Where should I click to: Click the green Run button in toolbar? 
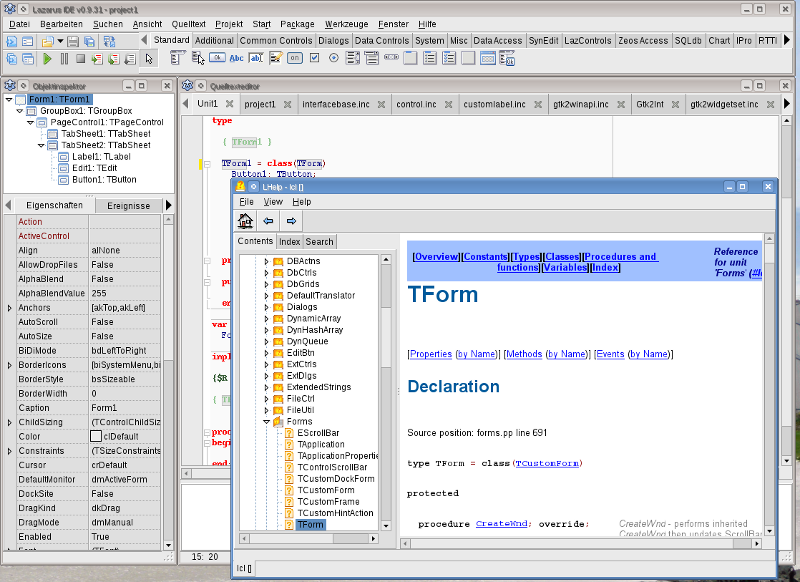[47, 59]
